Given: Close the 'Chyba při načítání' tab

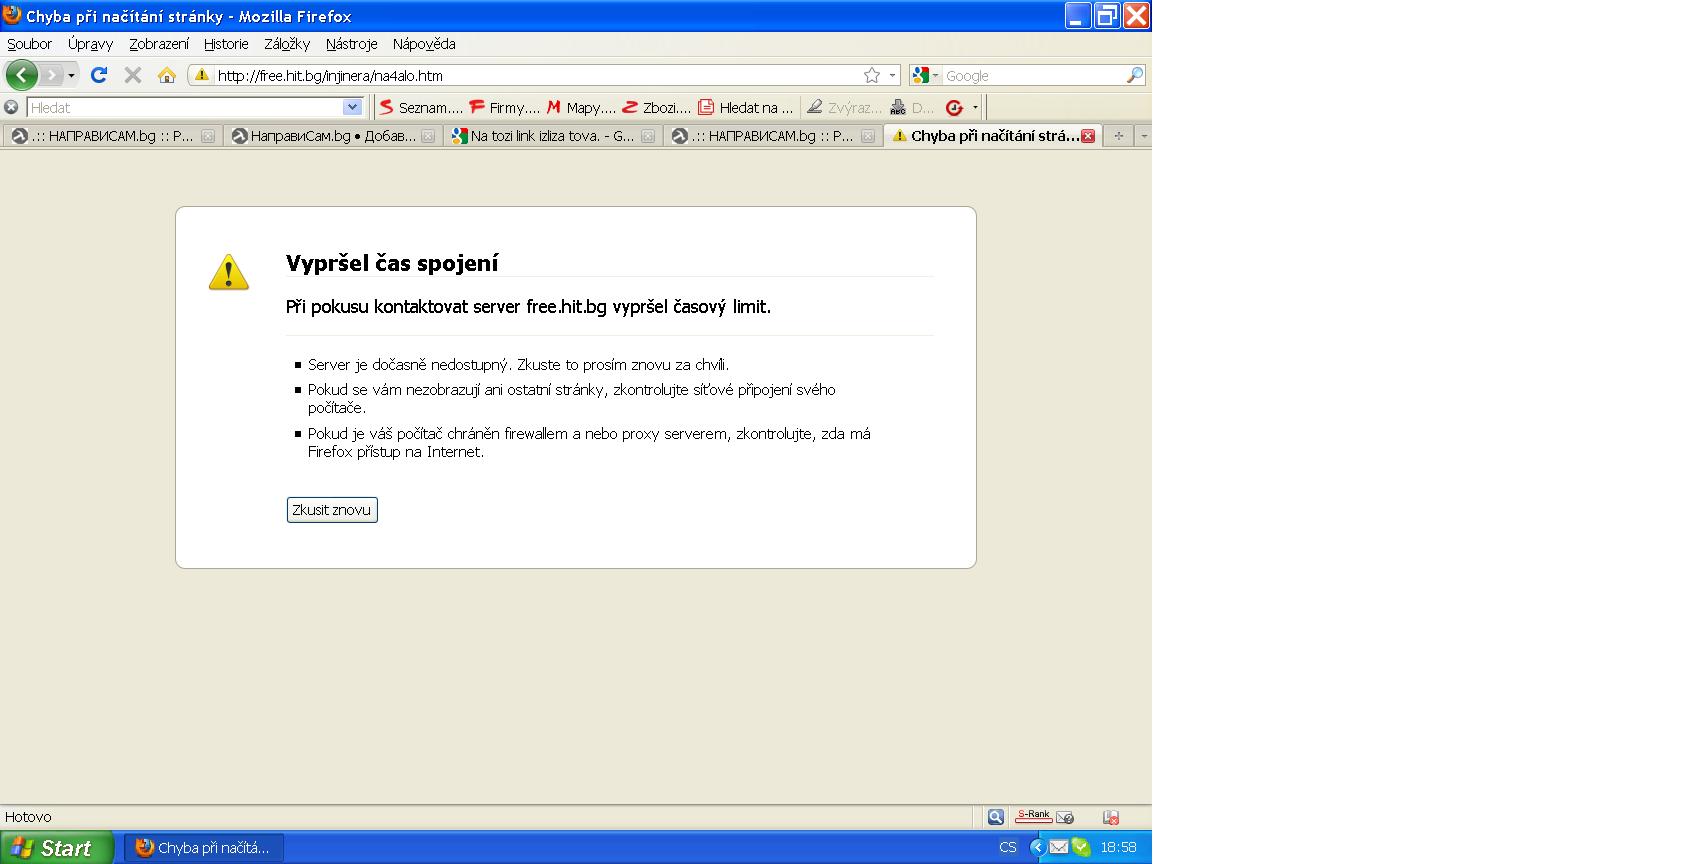Looking at the screenshot, I should point(1088,136).
